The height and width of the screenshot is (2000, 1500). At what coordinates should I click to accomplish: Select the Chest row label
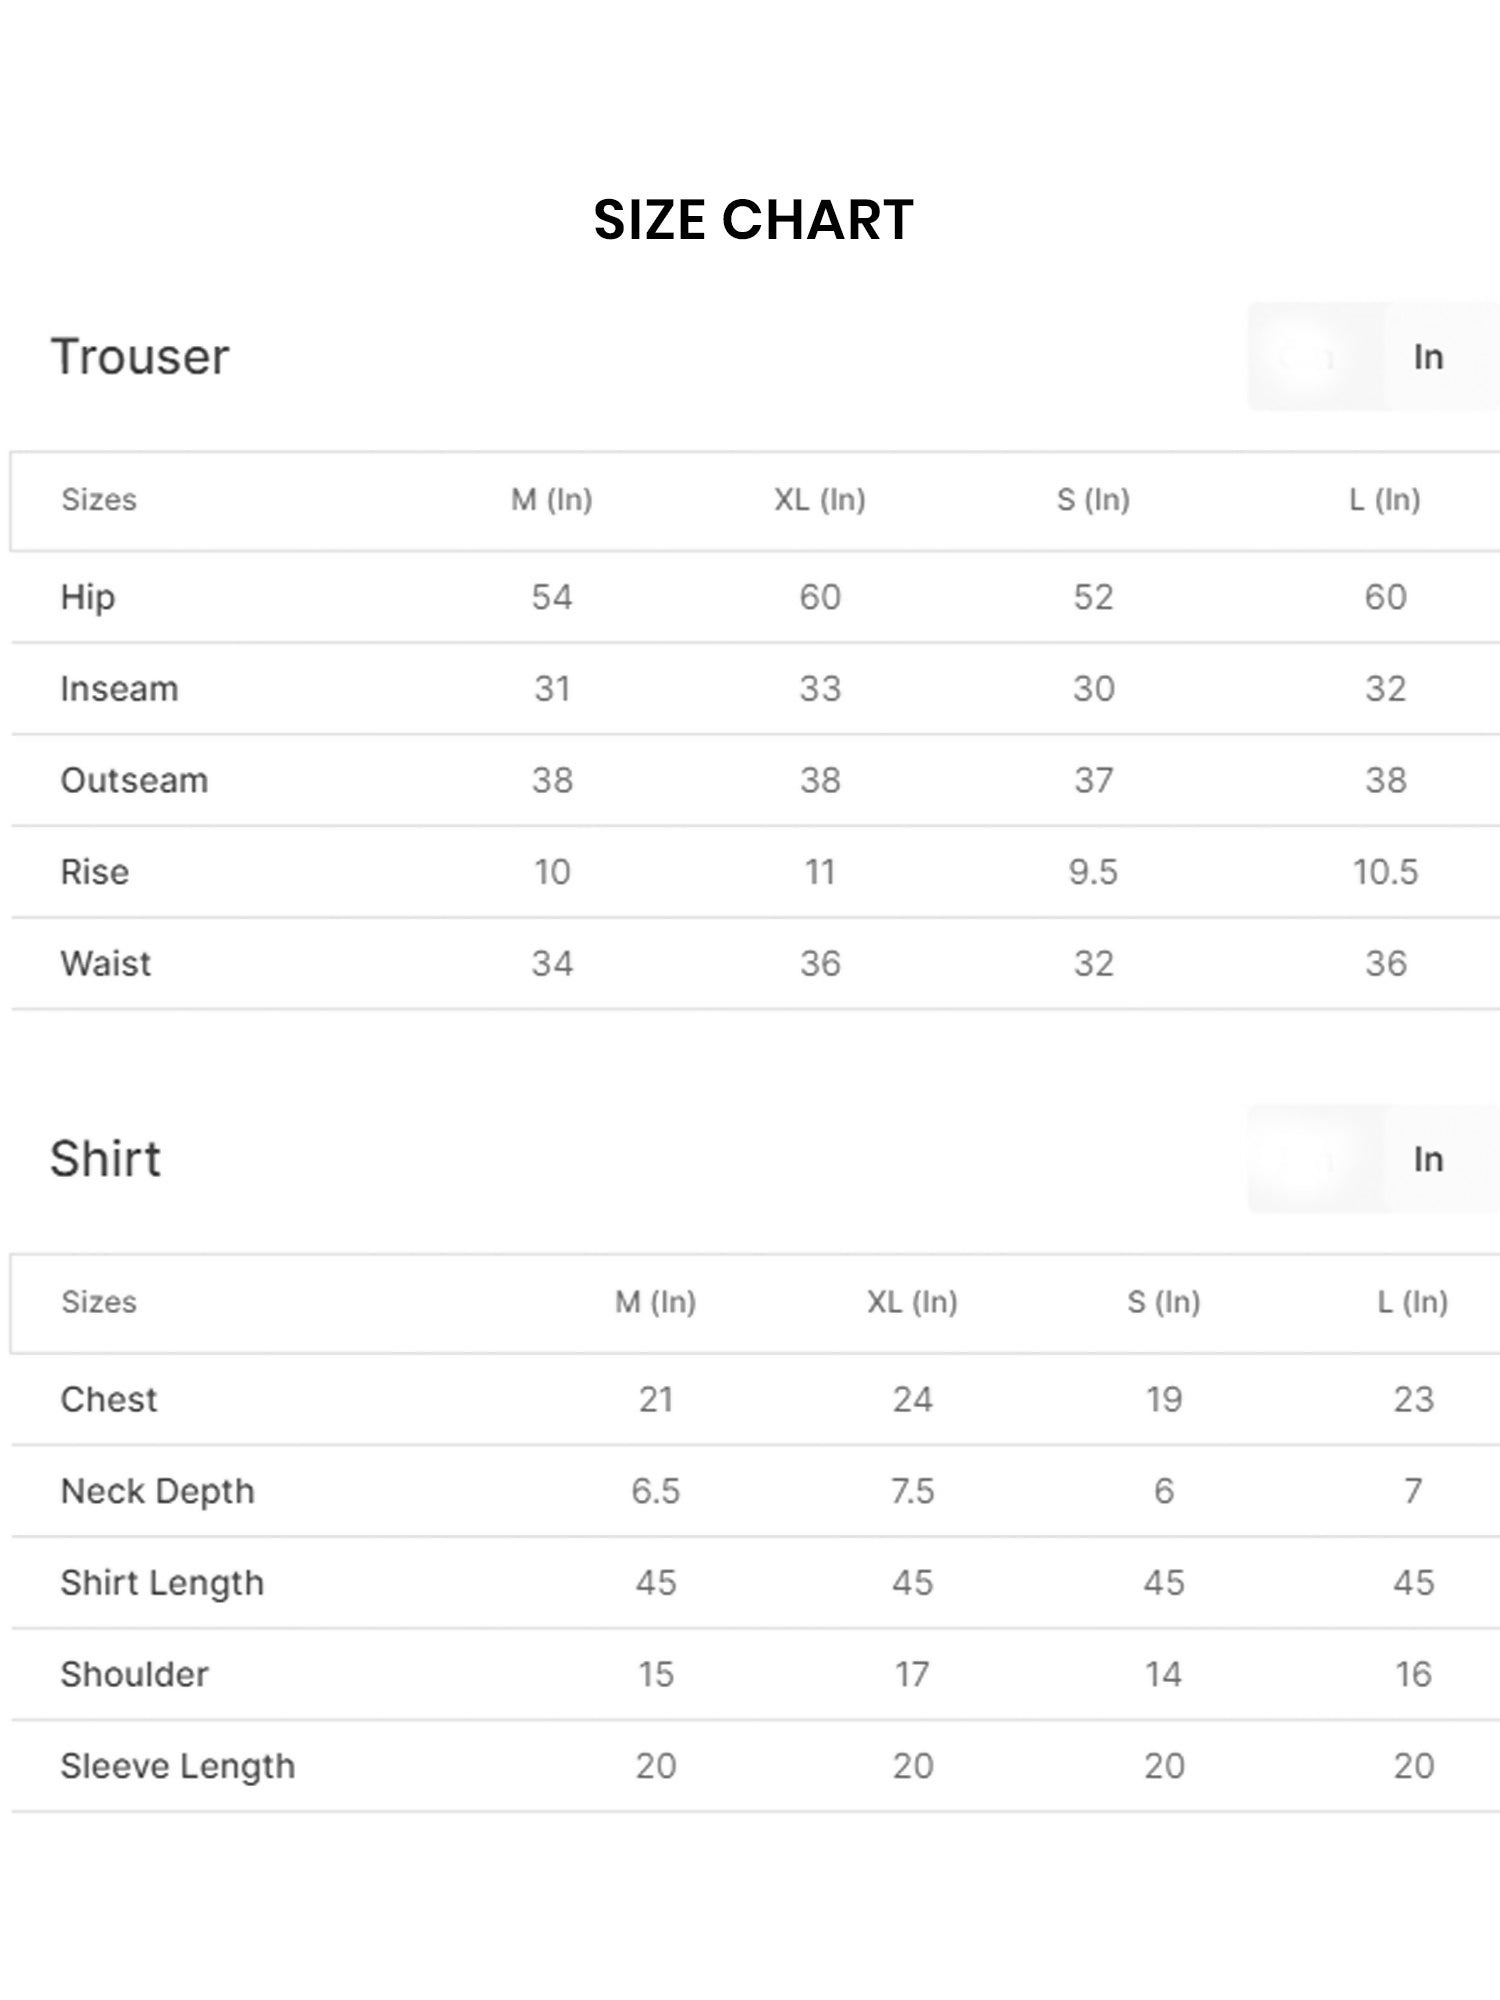pyautogui.click(x=109, y=1400)
